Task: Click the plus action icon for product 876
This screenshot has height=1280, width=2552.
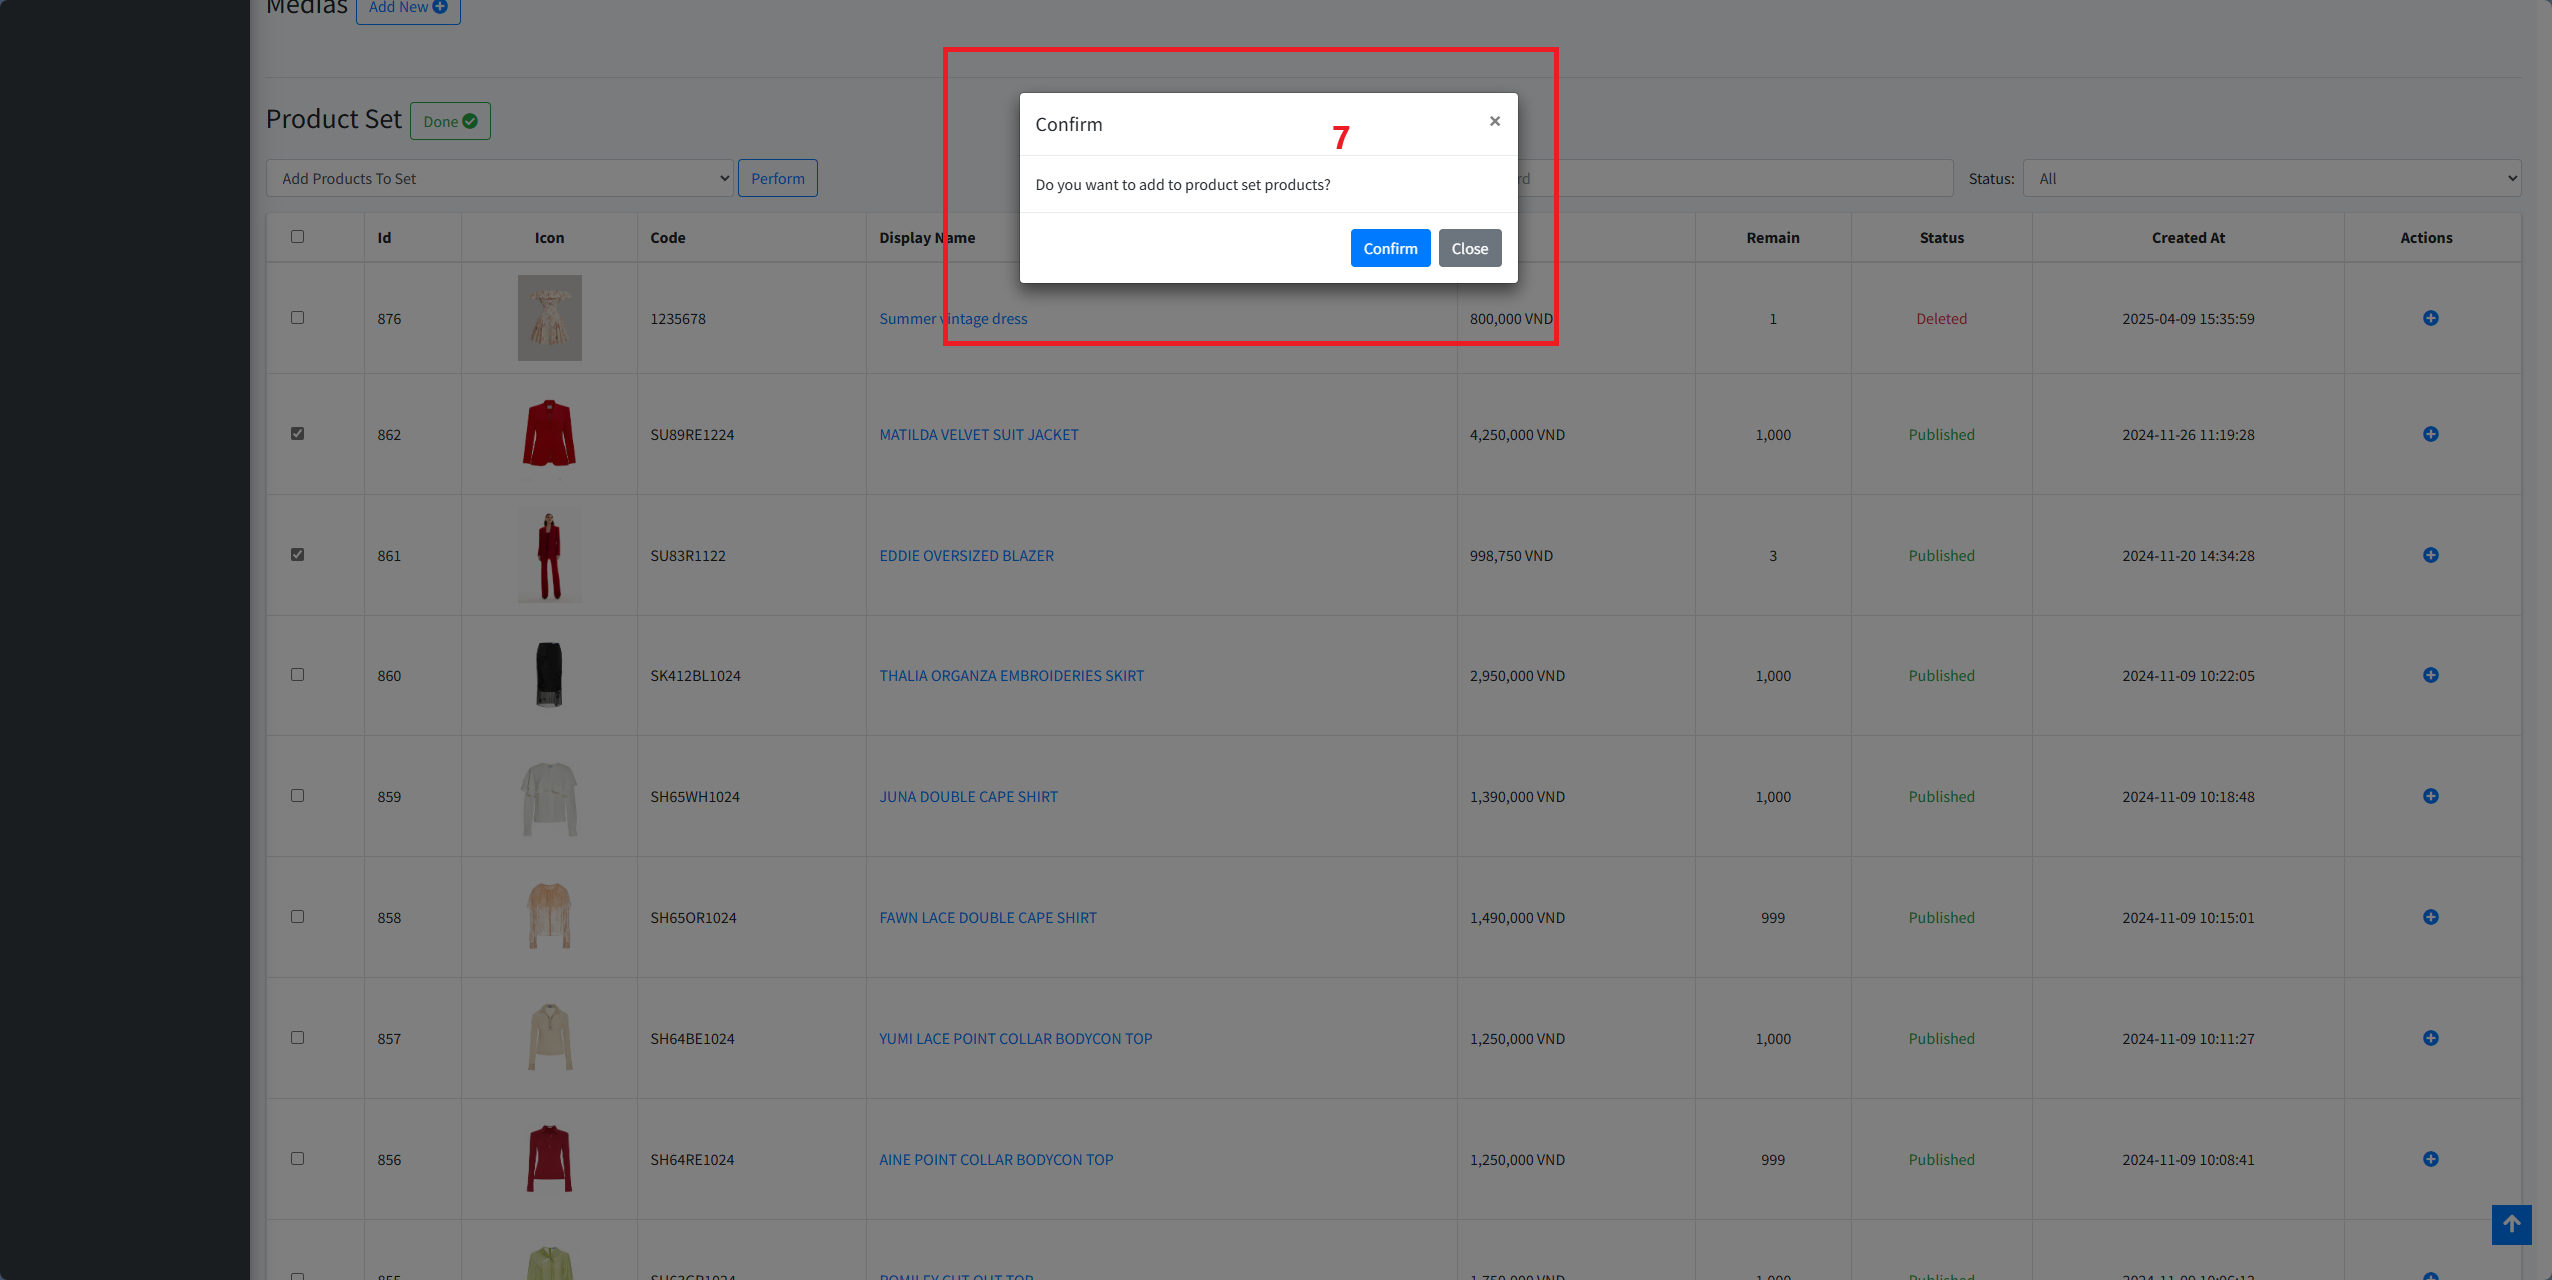Action: (2430, 318)
